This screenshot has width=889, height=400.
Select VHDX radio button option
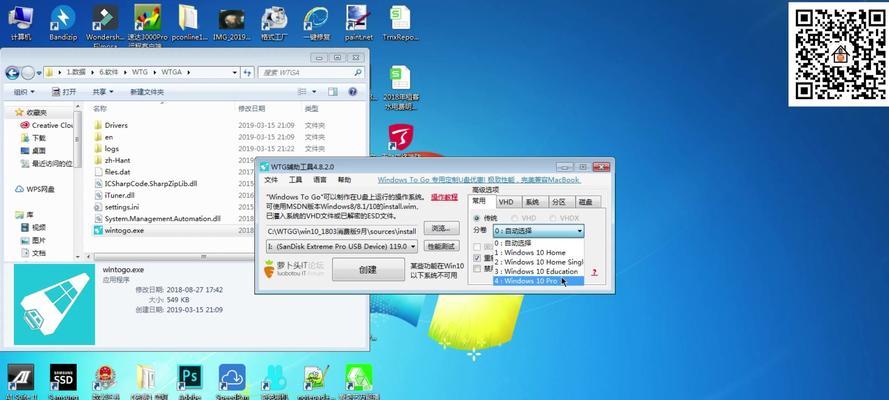coord(552,218)
